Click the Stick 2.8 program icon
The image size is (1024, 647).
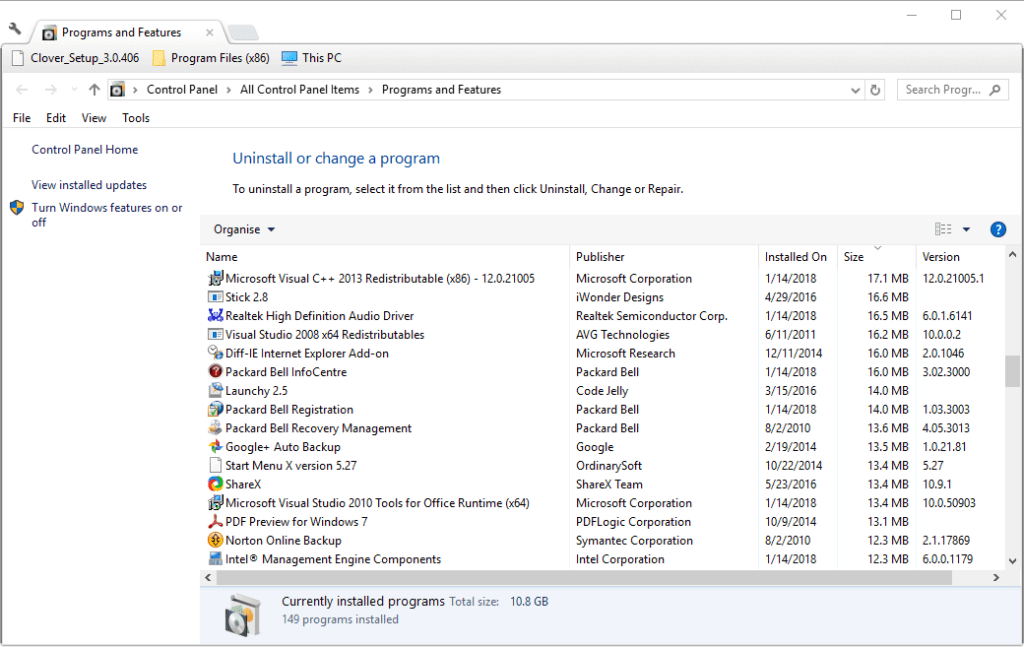(216, 297)
